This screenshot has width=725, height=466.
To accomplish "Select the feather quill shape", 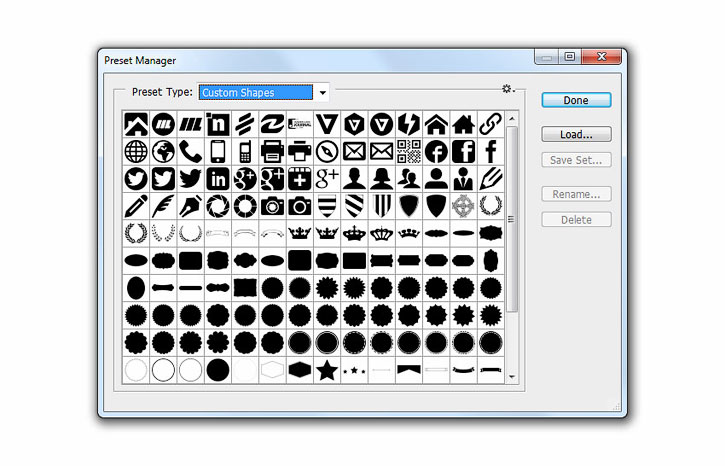I will coord(163,206).
